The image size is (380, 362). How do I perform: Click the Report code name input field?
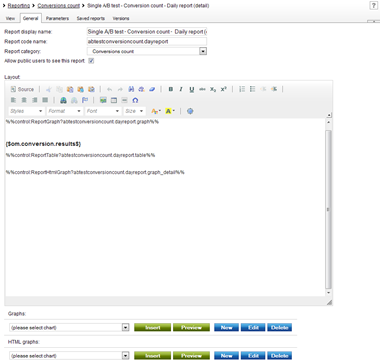click(x=147, y=42)
